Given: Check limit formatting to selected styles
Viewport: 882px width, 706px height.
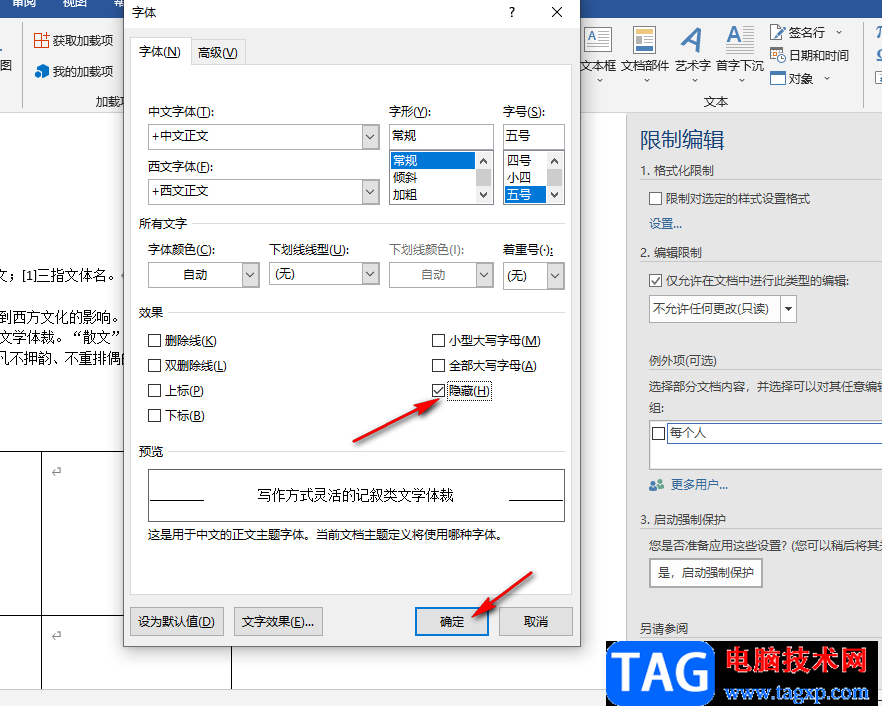Looking at the screenshot, I should click(x=655, y=199).
